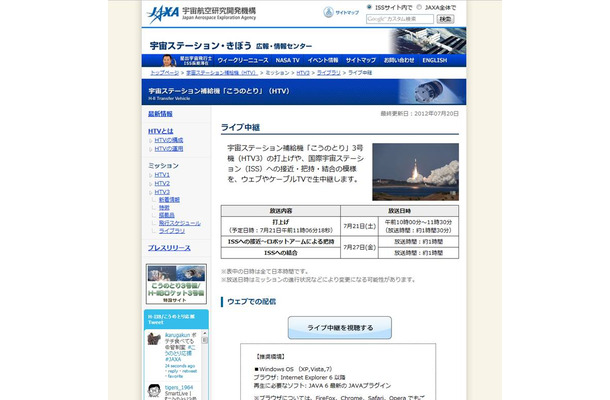The height and width of the screenshot is (400, 610).
Task: Open サイトマップ in the blue navigation bar
Action: point(361,60)
